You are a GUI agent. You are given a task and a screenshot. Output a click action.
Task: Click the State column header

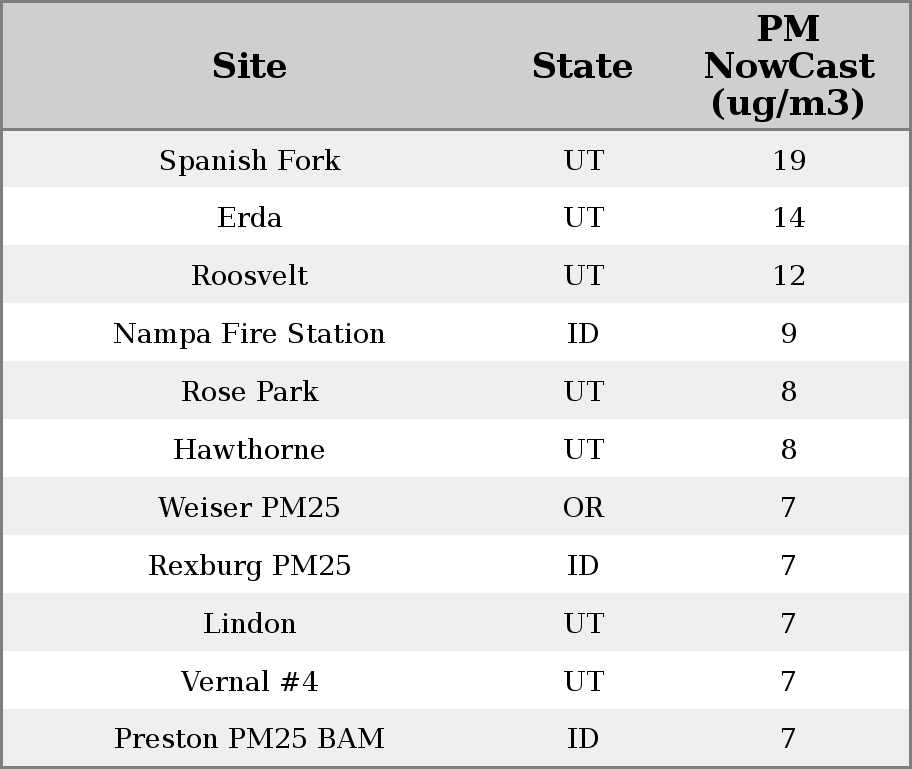click(582, 66)
